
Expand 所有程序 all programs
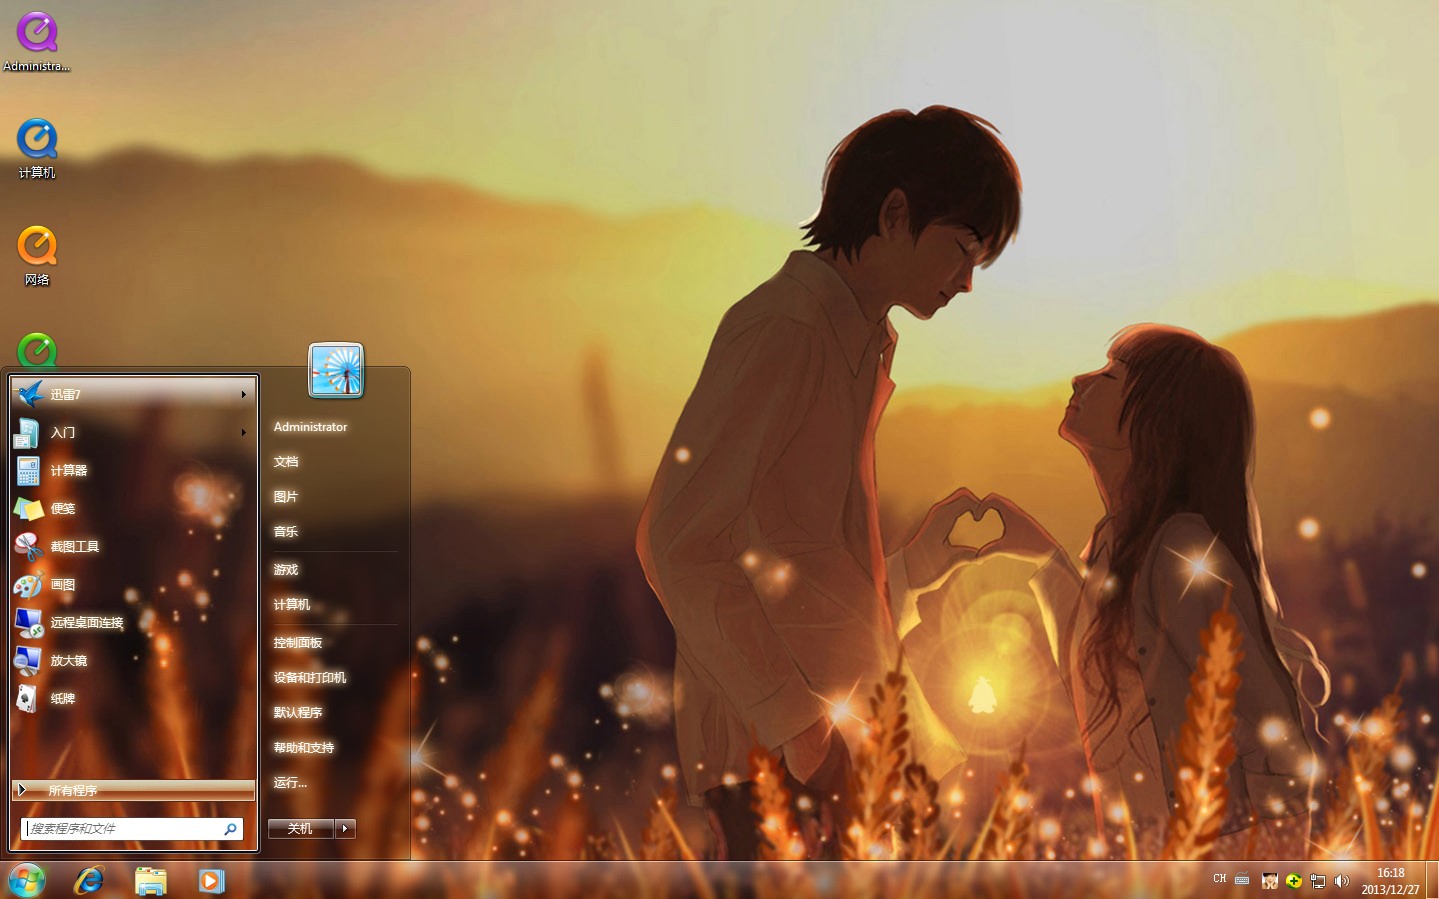[x=133, y=790]
